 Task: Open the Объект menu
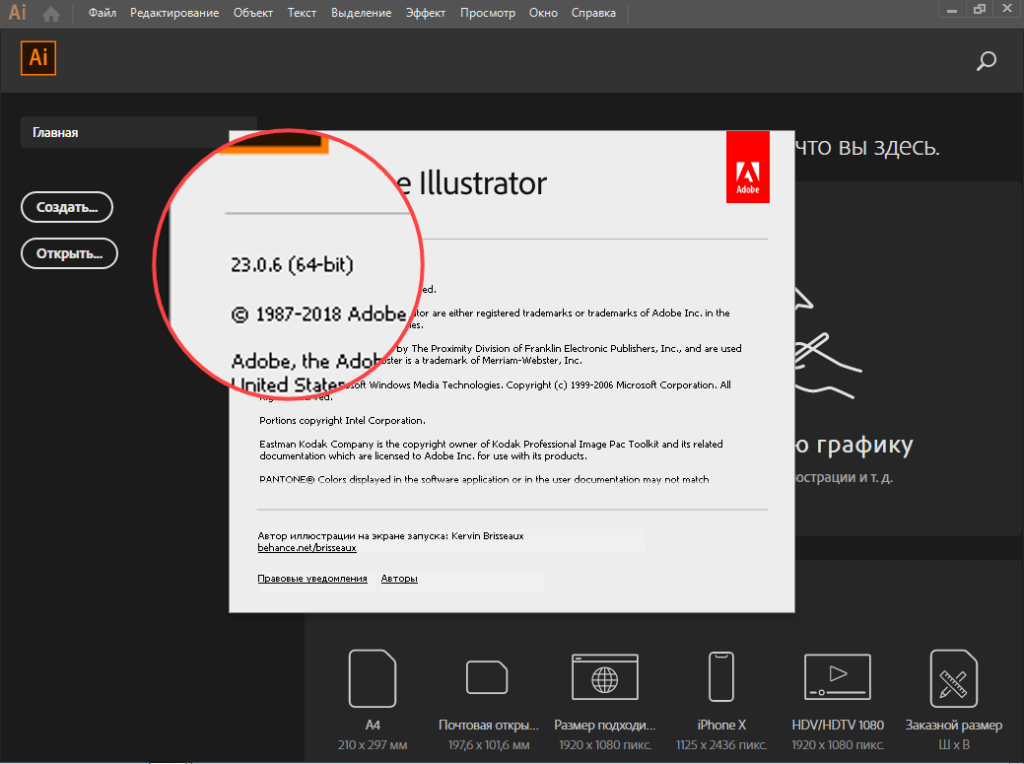tap(253, 13)
